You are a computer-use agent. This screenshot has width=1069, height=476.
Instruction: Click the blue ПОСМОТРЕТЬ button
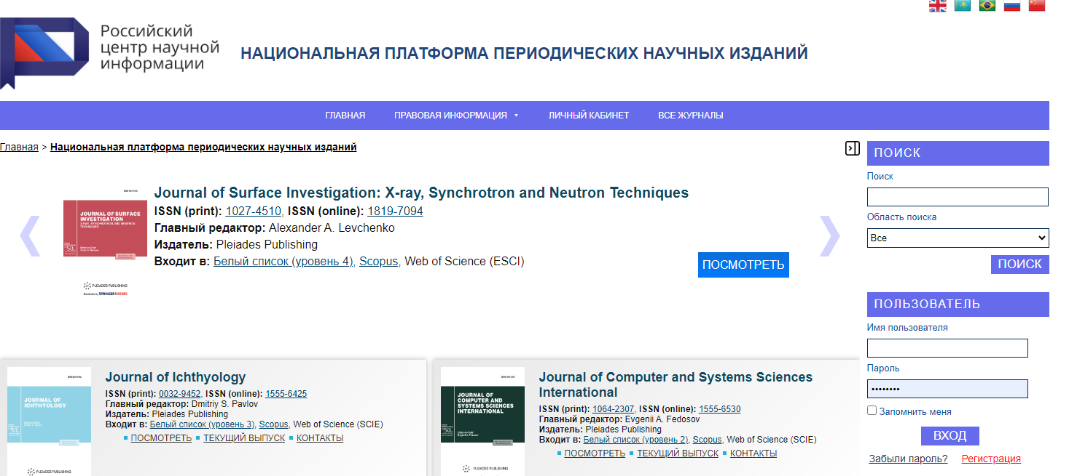tap(743, 265)
